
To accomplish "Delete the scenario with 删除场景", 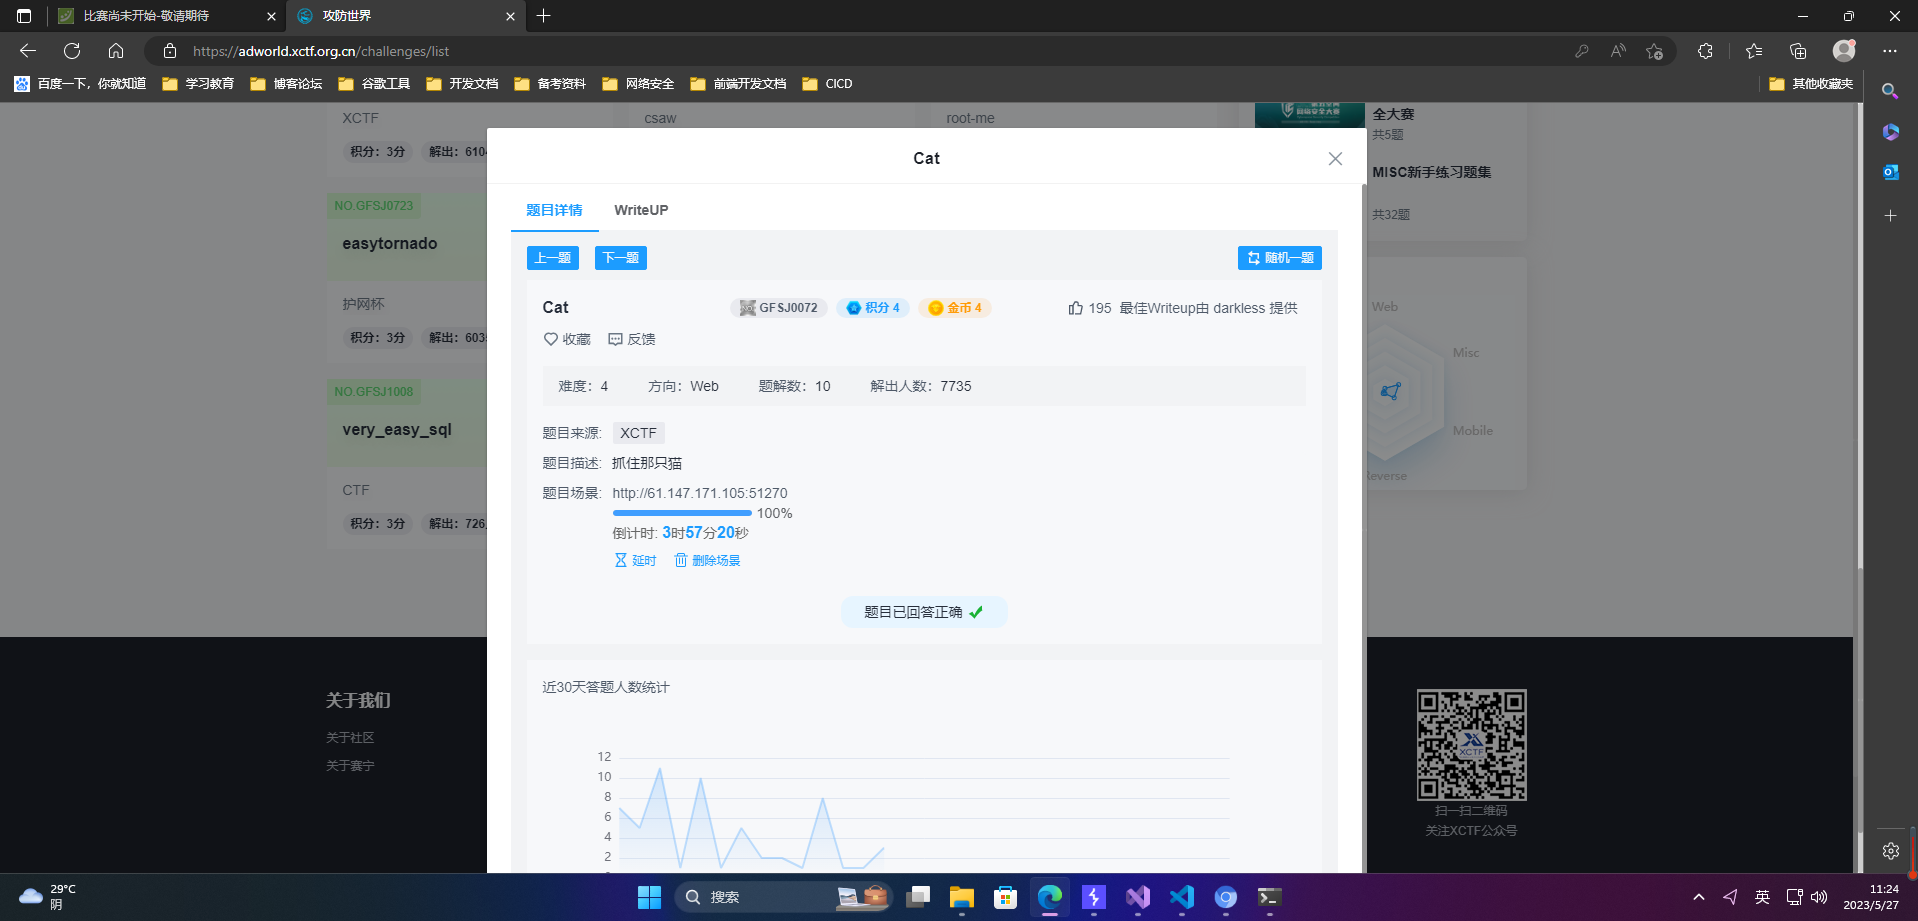I will [707, 560].
